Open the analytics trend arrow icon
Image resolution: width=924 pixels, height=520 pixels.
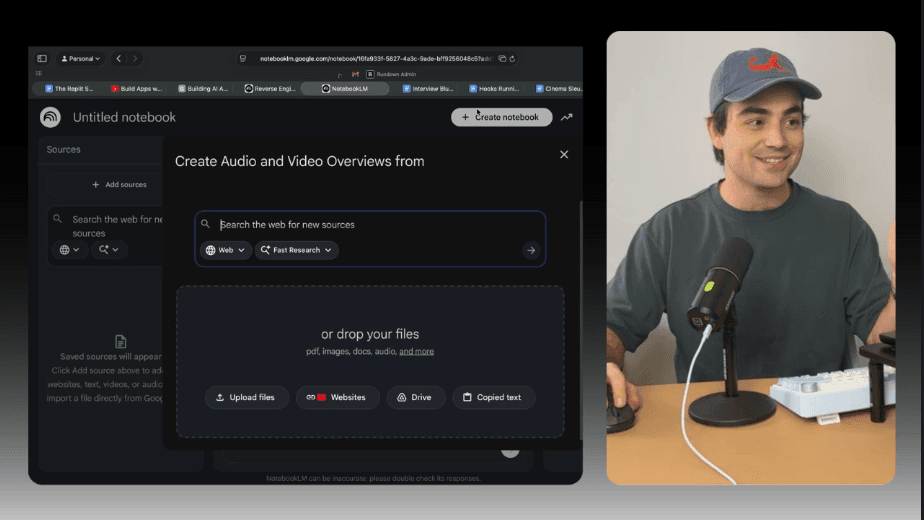(566, 117)
